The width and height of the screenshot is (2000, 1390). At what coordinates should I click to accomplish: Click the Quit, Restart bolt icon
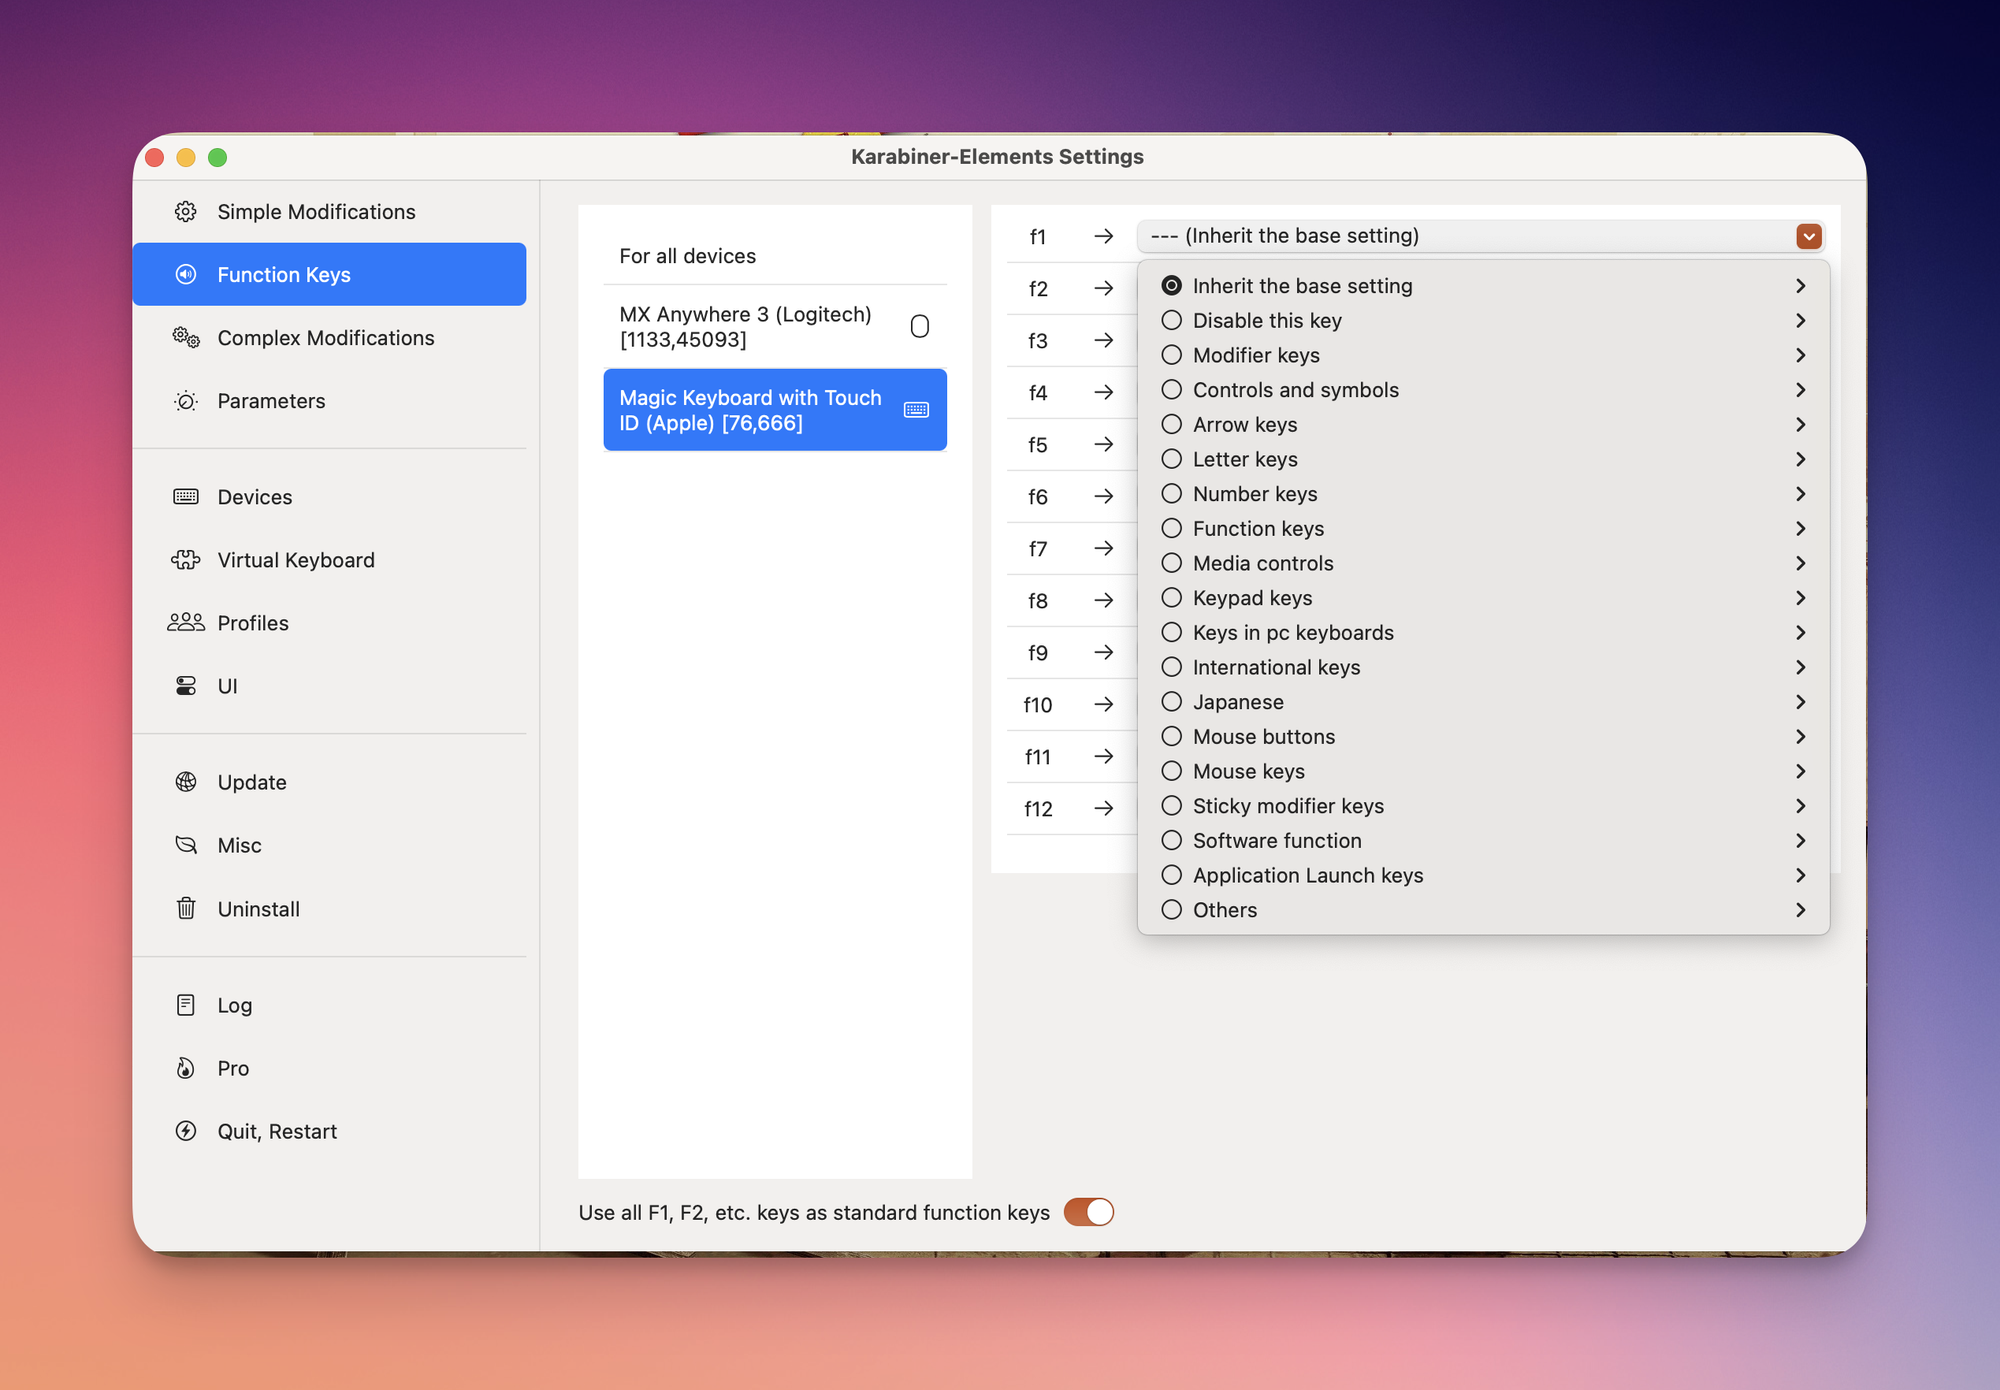[186, 1131]
